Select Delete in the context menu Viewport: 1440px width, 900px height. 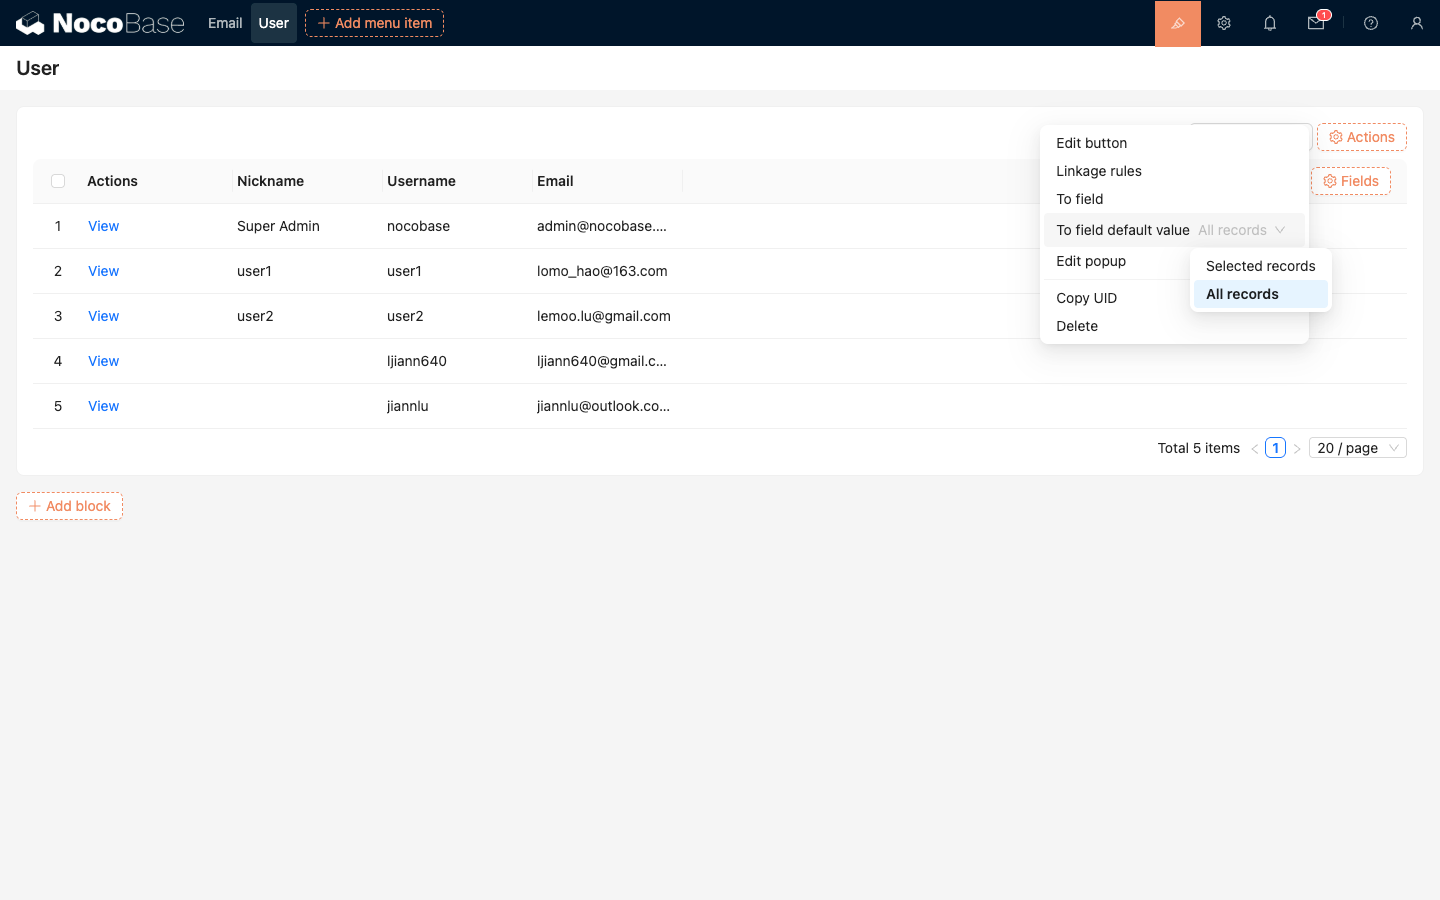pos(1076,326)
